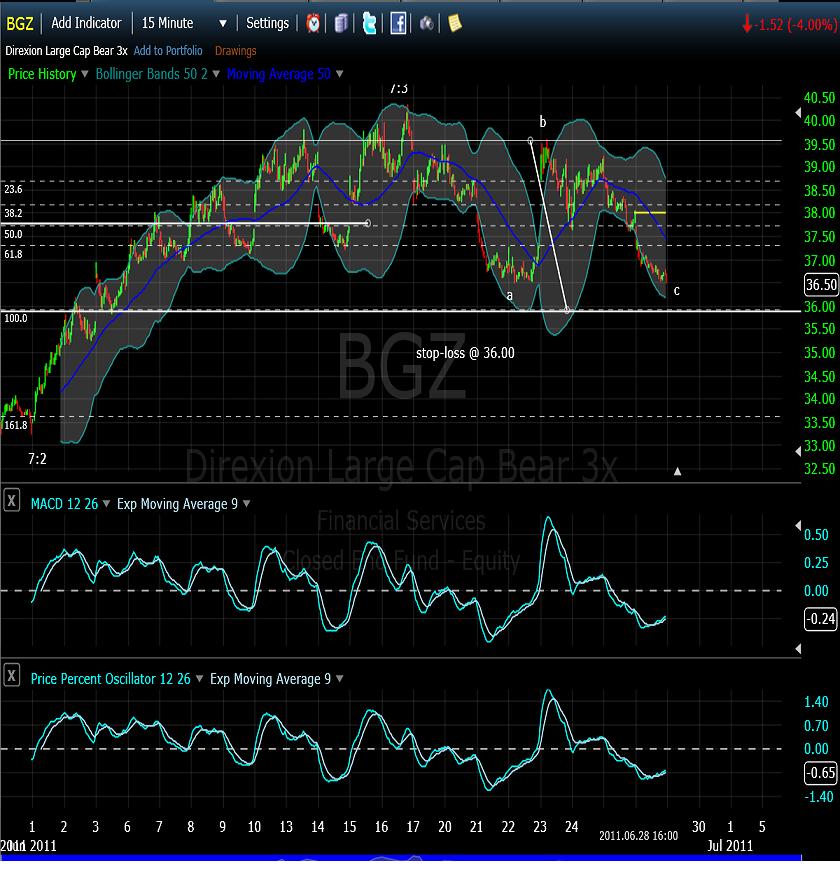Open the yellow sticky note icon
Viewport: 840px width, 877px height.
click(455, 23)
